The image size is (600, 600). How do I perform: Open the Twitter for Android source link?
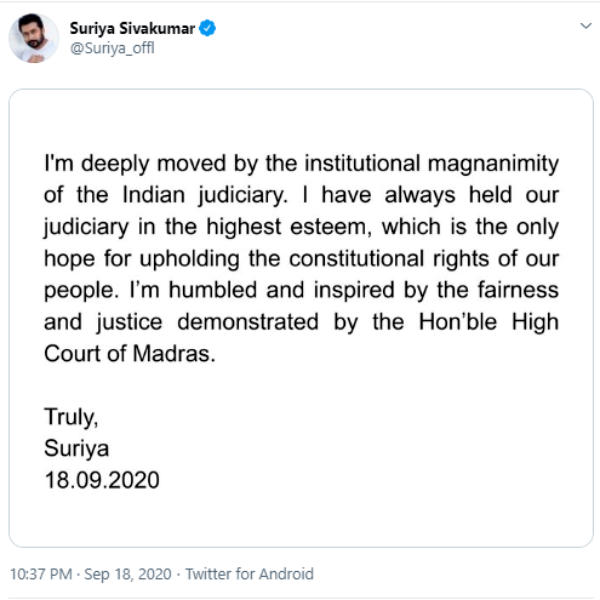pos(249,574)
